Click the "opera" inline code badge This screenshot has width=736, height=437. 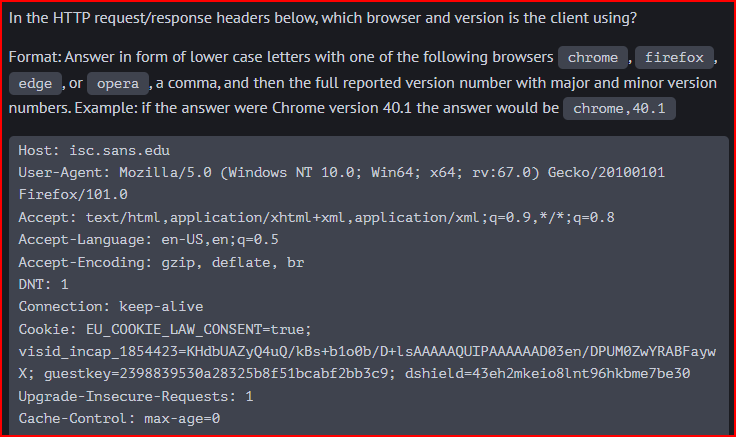118,84
